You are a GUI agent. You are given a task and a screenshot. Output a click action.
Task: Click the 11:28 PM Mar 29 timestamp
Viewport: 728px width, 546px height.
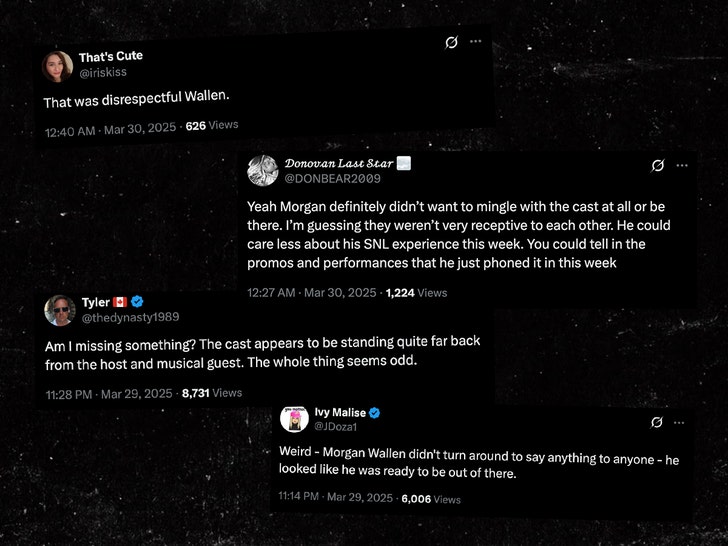pyautogui.click(x=109, y=394)
